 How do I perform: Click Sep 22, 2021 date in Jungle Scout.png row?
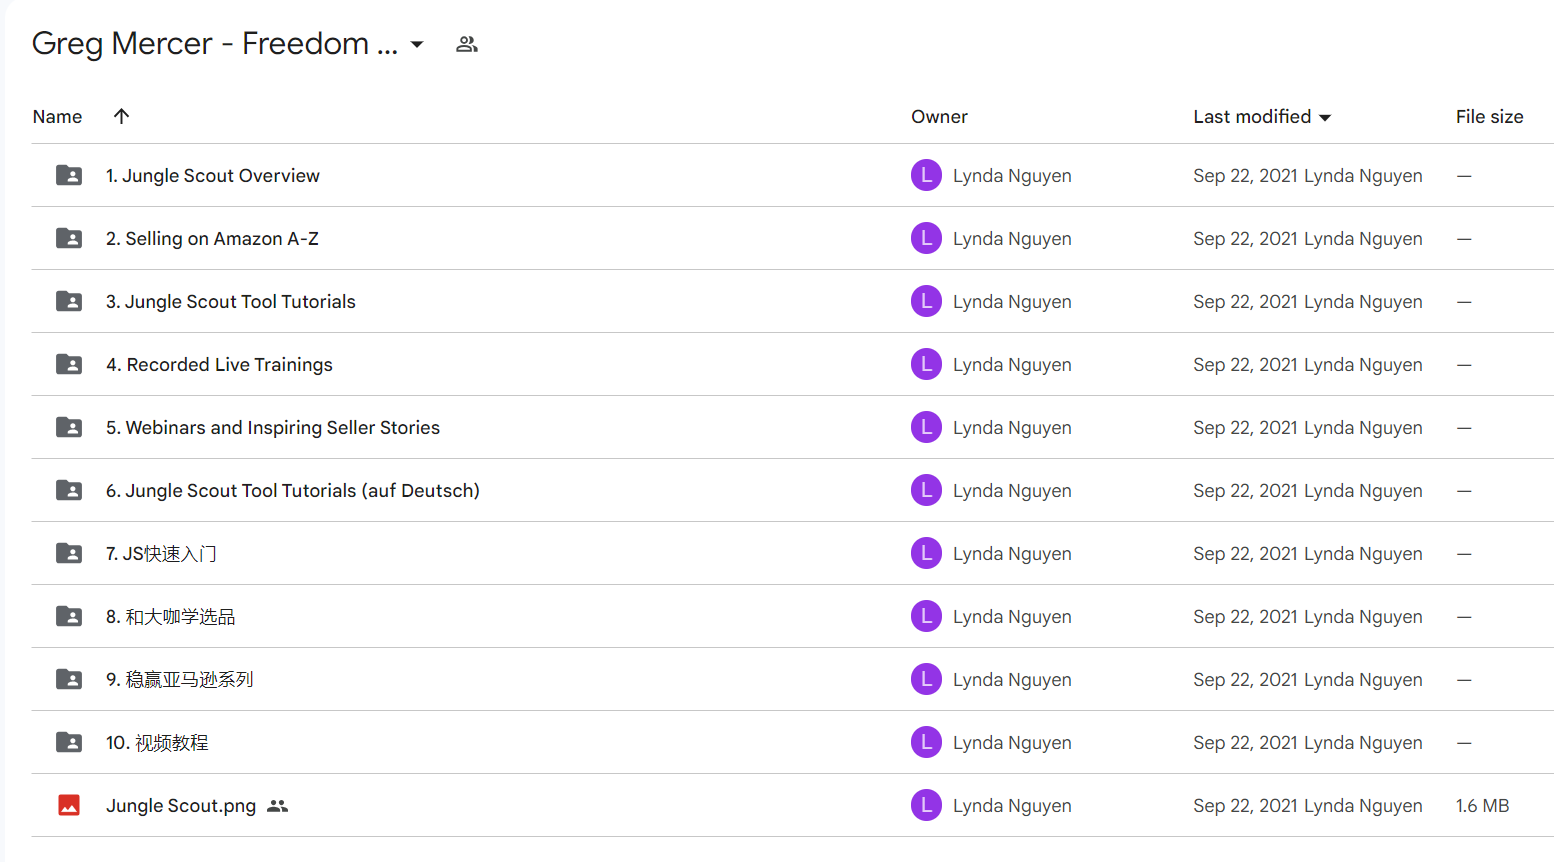(1245, 806)
